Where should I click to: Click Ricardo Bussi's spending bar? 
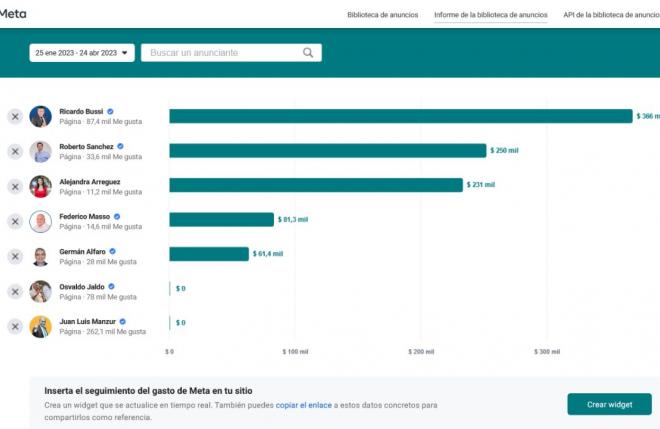point(401,116)
